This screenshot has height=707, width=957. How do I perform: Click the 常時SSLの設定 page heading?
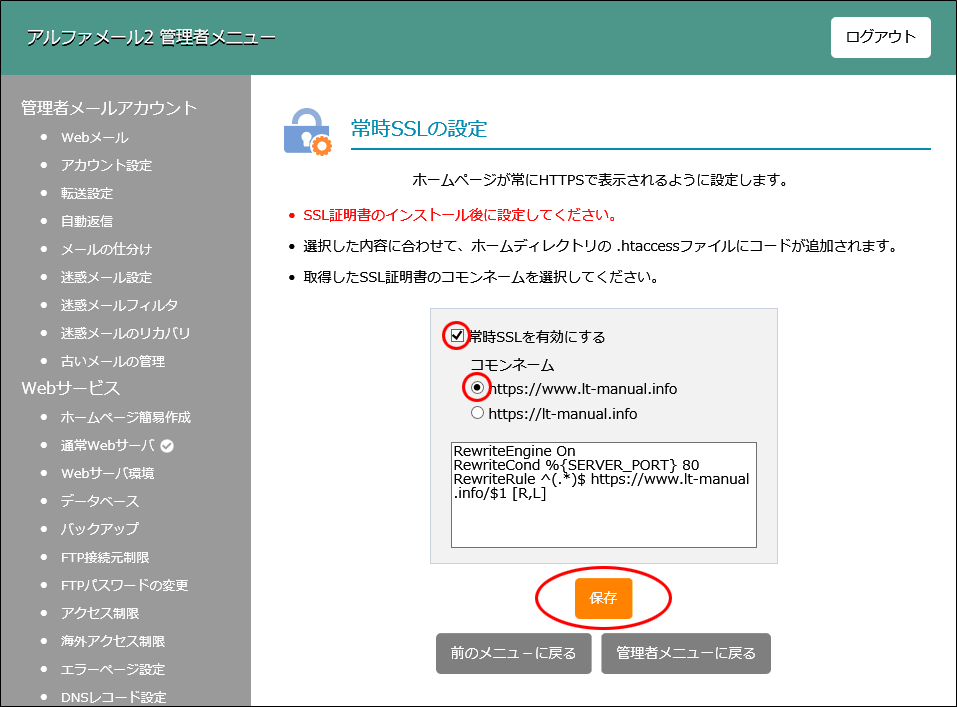419,129
